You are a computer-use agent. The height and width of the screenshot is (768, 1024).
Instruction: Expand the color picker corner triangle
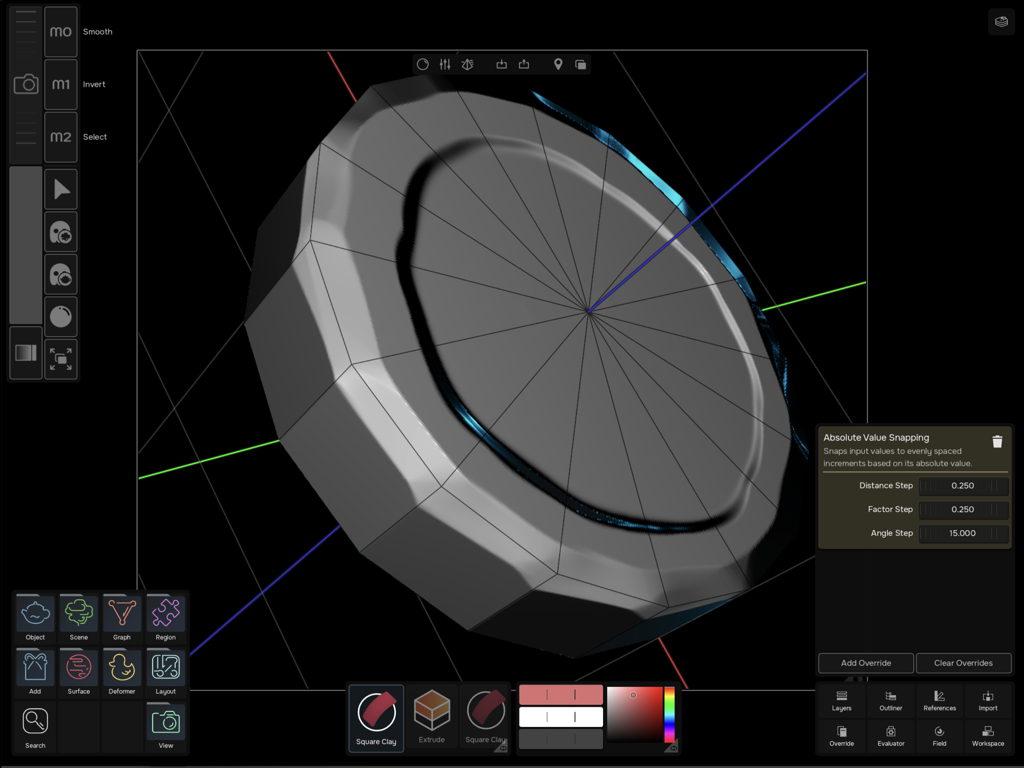point(671,746)
